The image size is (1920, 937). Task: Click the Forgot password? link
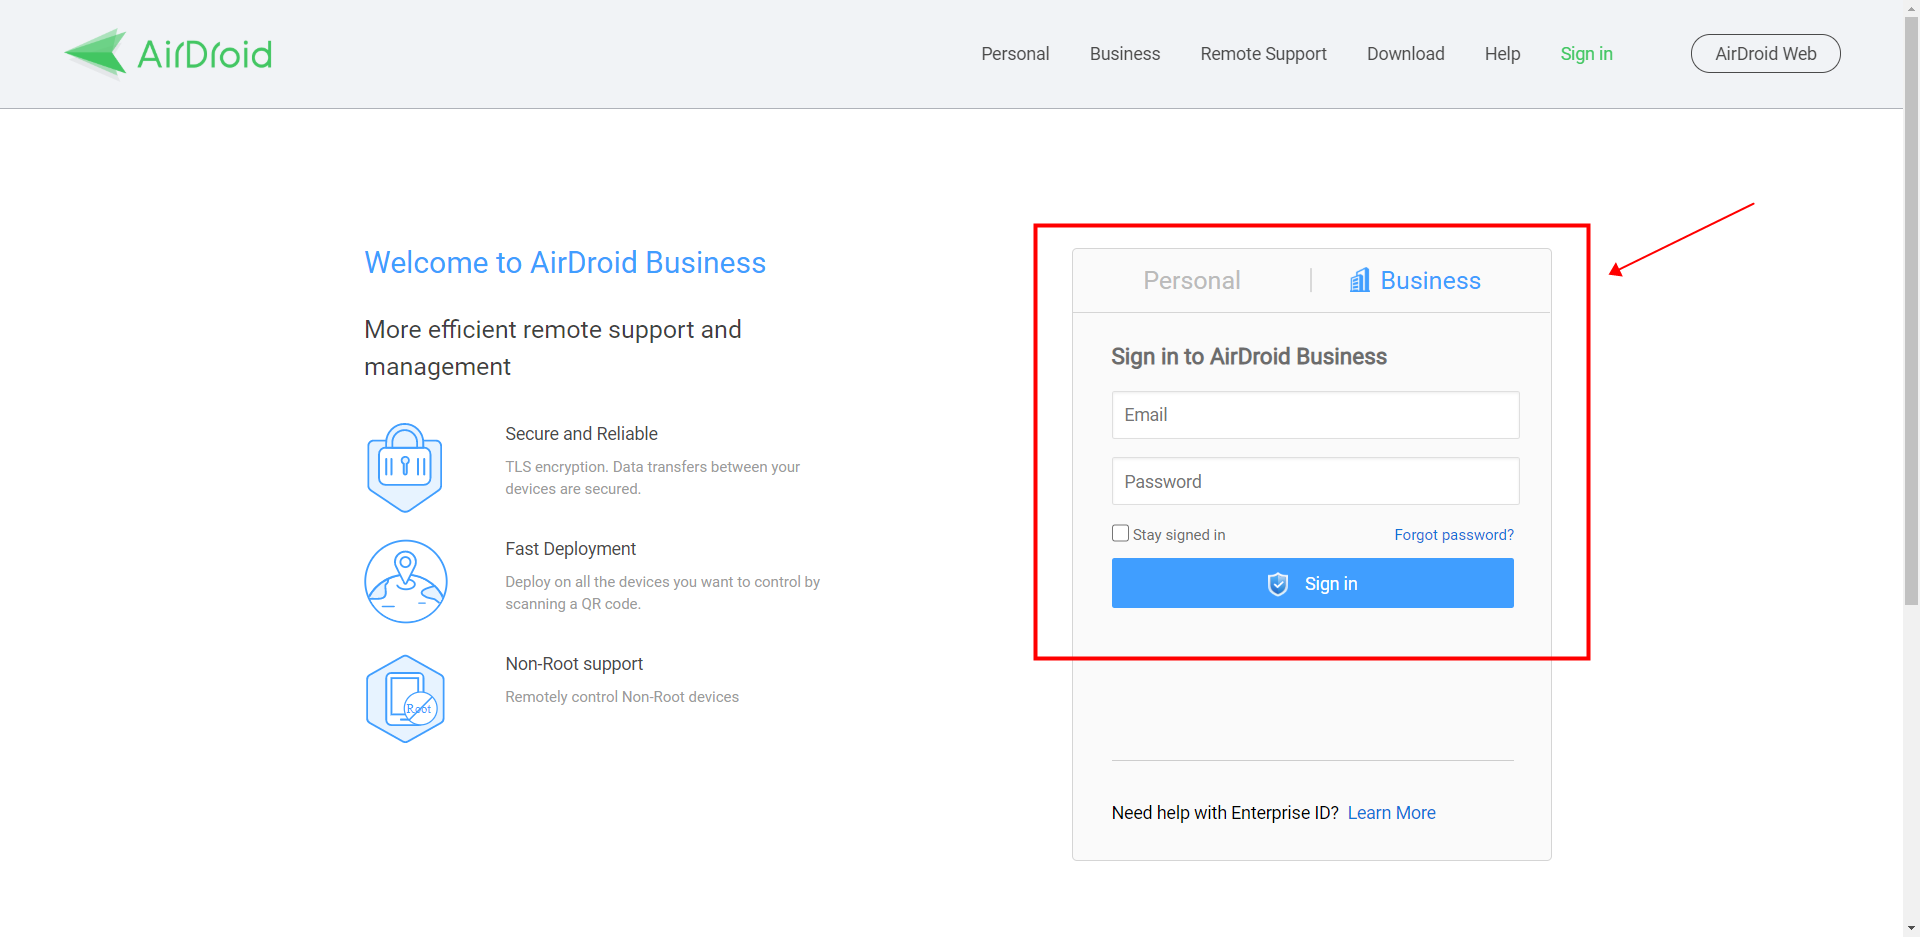pos(1454,535)
